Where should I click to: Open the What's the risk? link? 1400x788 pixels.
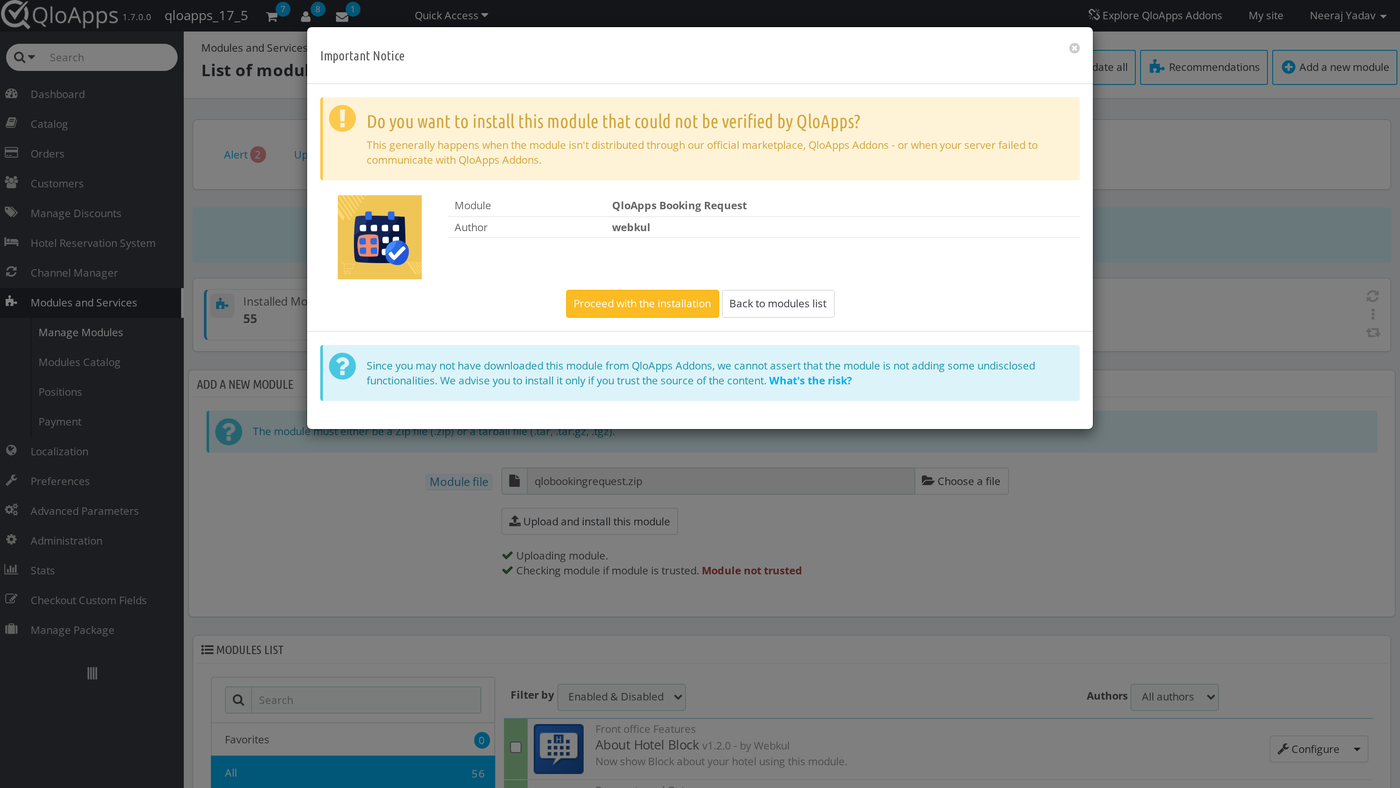[x=810, y=381]
